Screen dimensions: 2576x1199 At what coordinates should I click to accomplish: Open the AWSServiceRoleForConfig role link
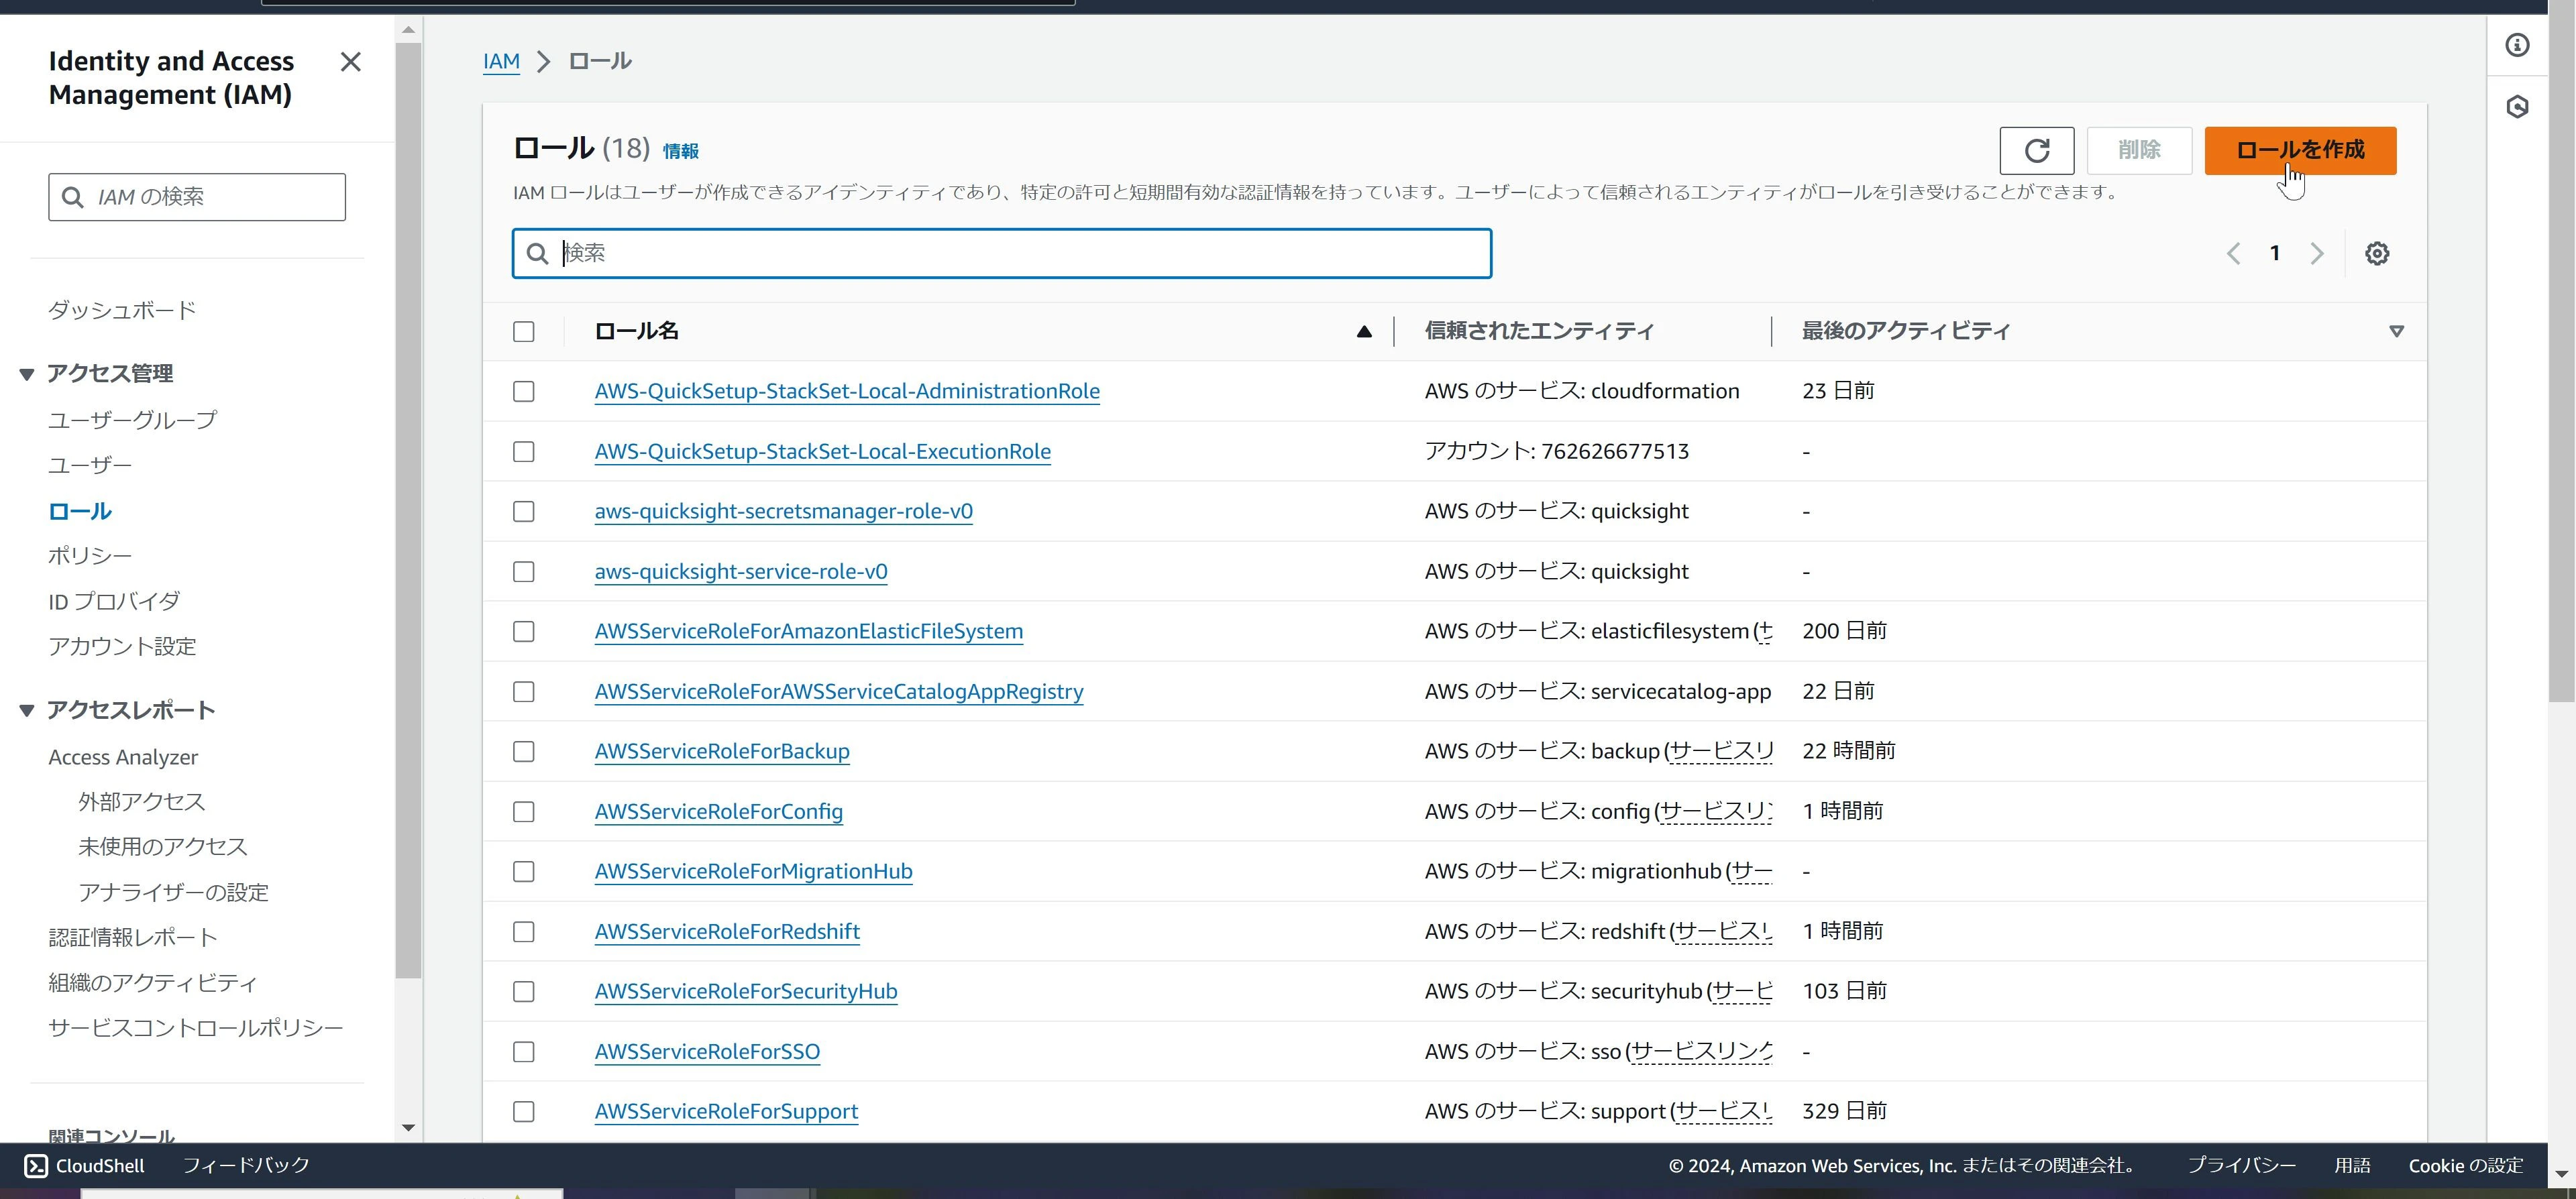point(719,811)
